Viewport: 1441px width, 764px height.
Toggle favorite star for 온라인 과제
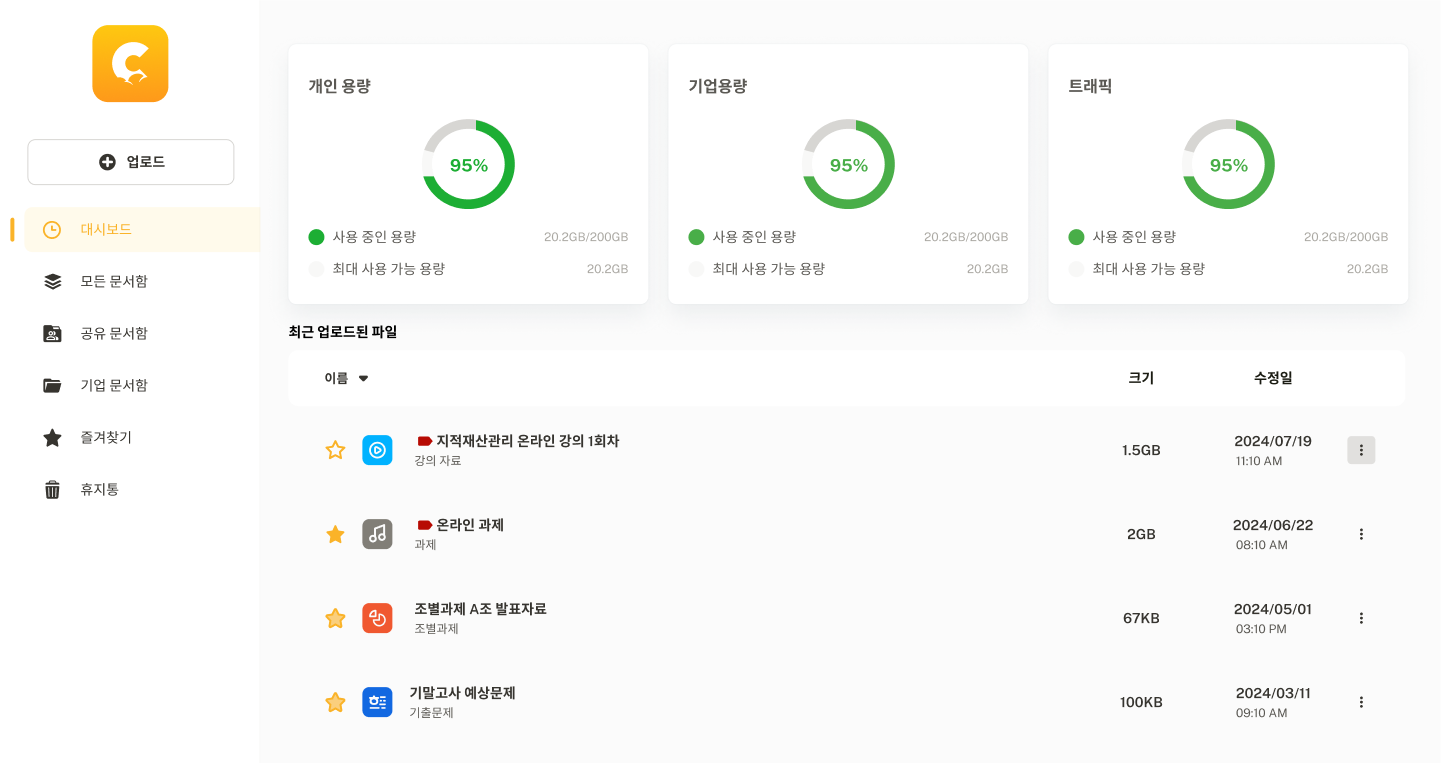(x=336, y=535)
